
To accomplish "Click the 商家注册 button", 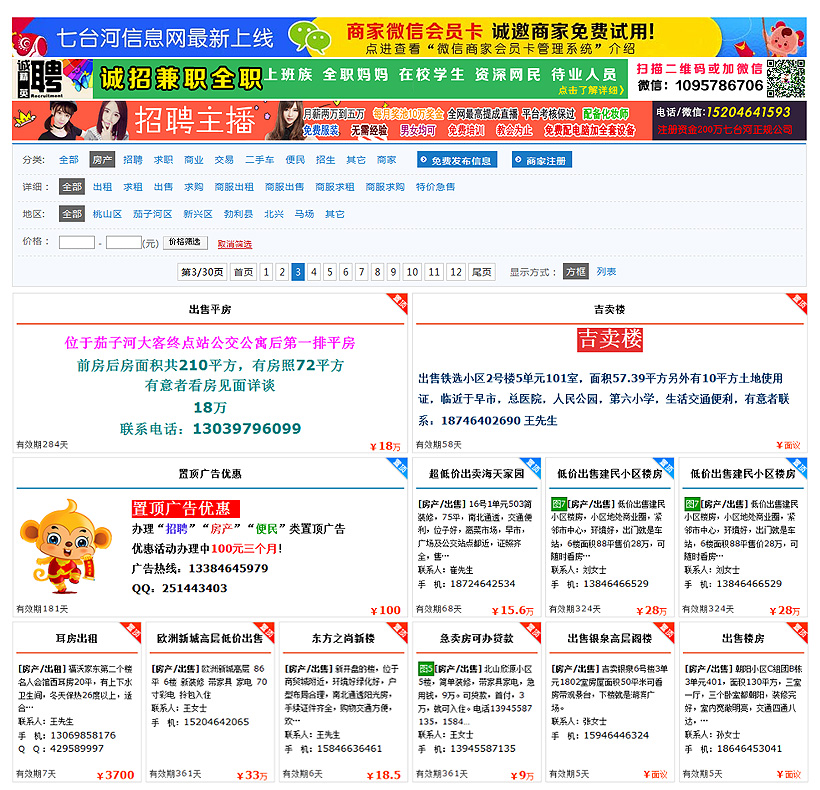I will point(542,160).
